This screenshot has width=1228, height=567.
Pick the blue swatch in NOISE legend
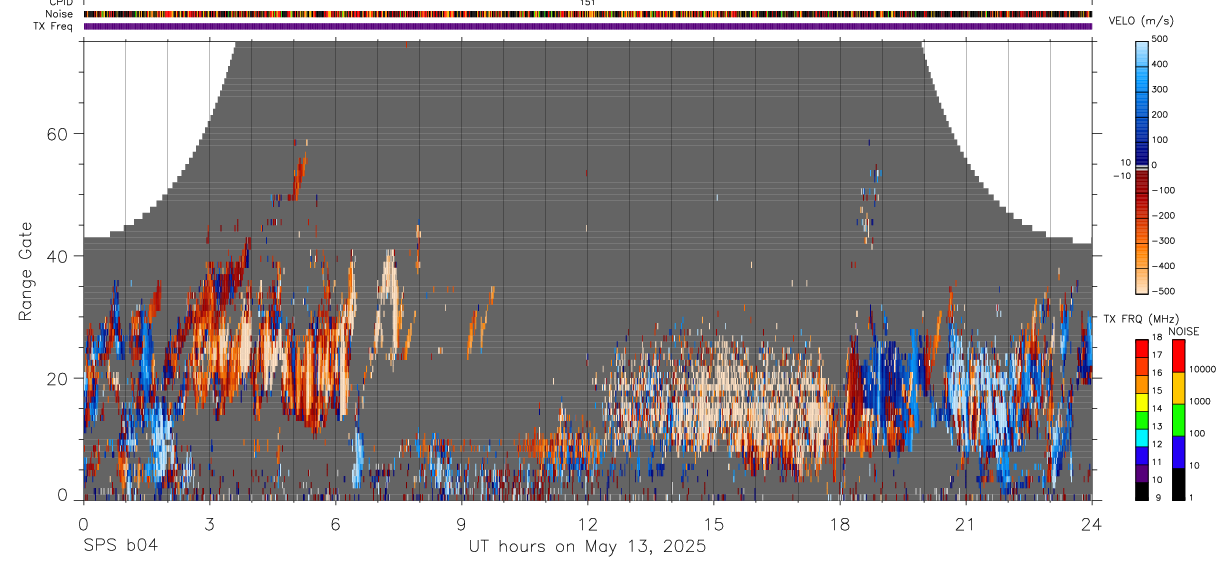tap(1177, 452)
